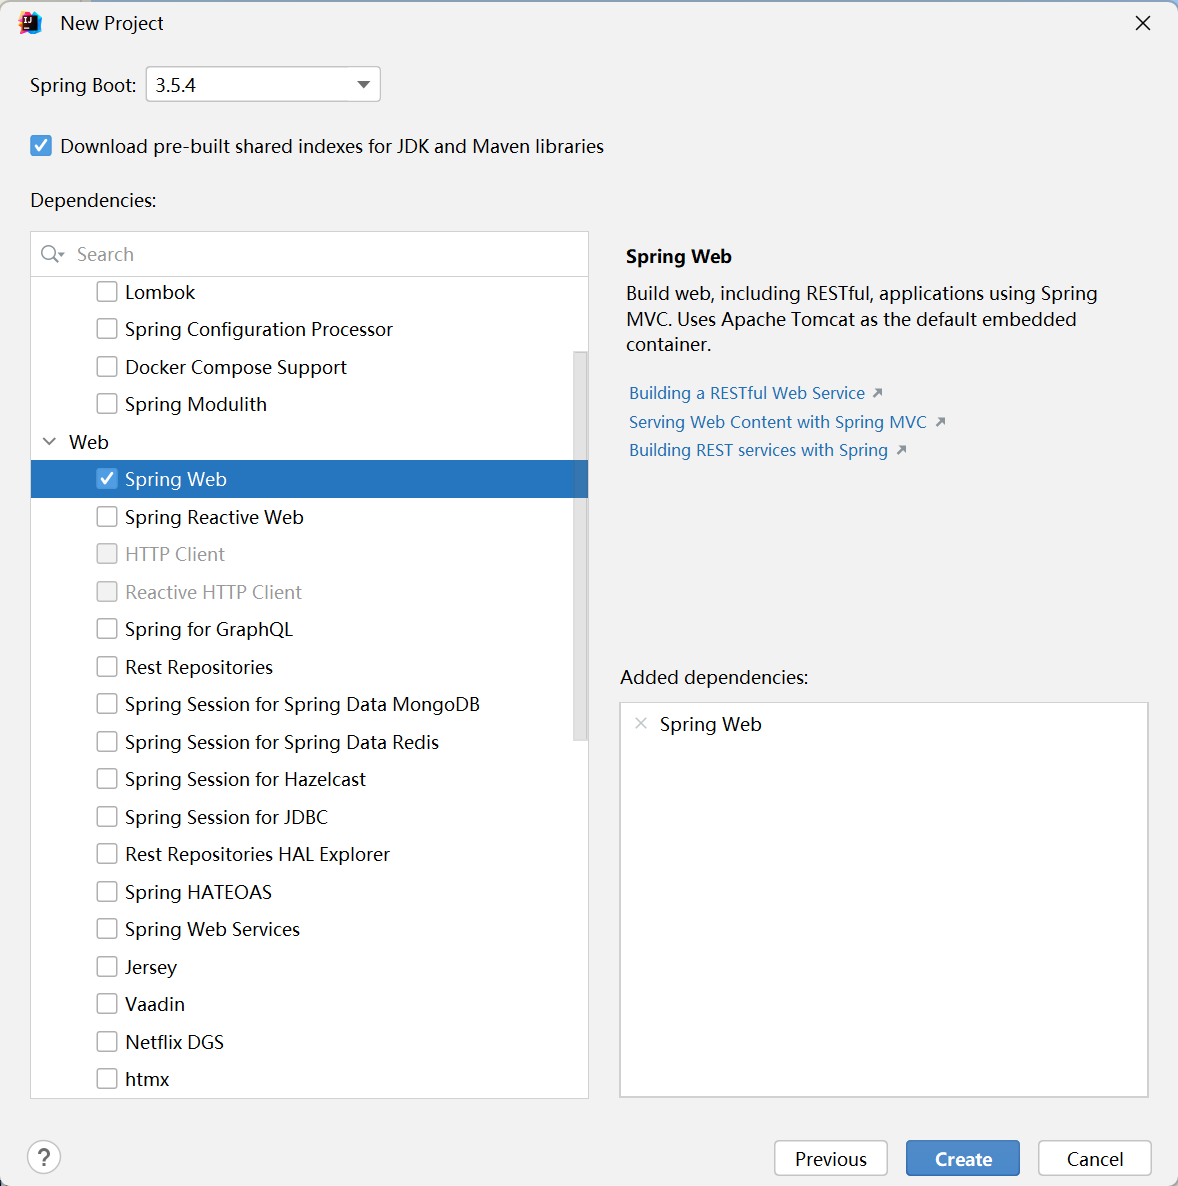
Task: Open Building REST services with Spring link
Action: [x=758, y=450]
